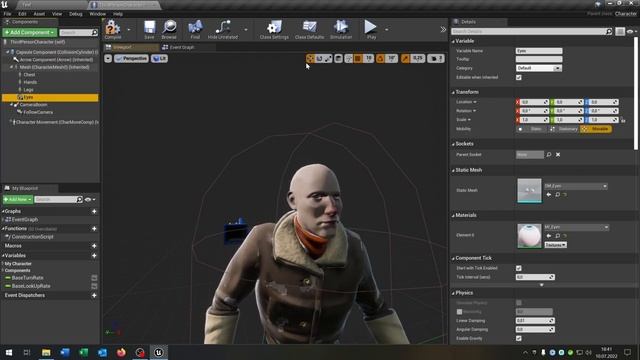The width and height of the screenshot is (640, 360).
Task: Click the Add New button in My Blueprint
Action: coord(18,199)
